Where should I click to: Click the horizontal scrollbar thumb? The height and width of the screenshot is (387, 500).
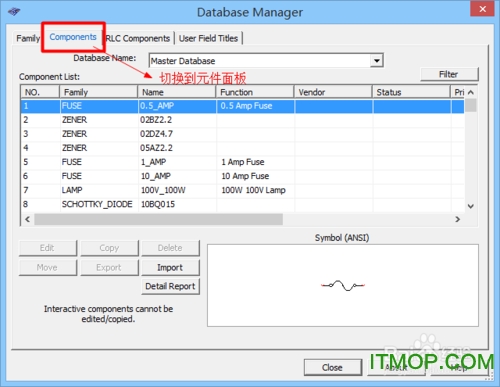pyautogui.click(x=159, y=219)
